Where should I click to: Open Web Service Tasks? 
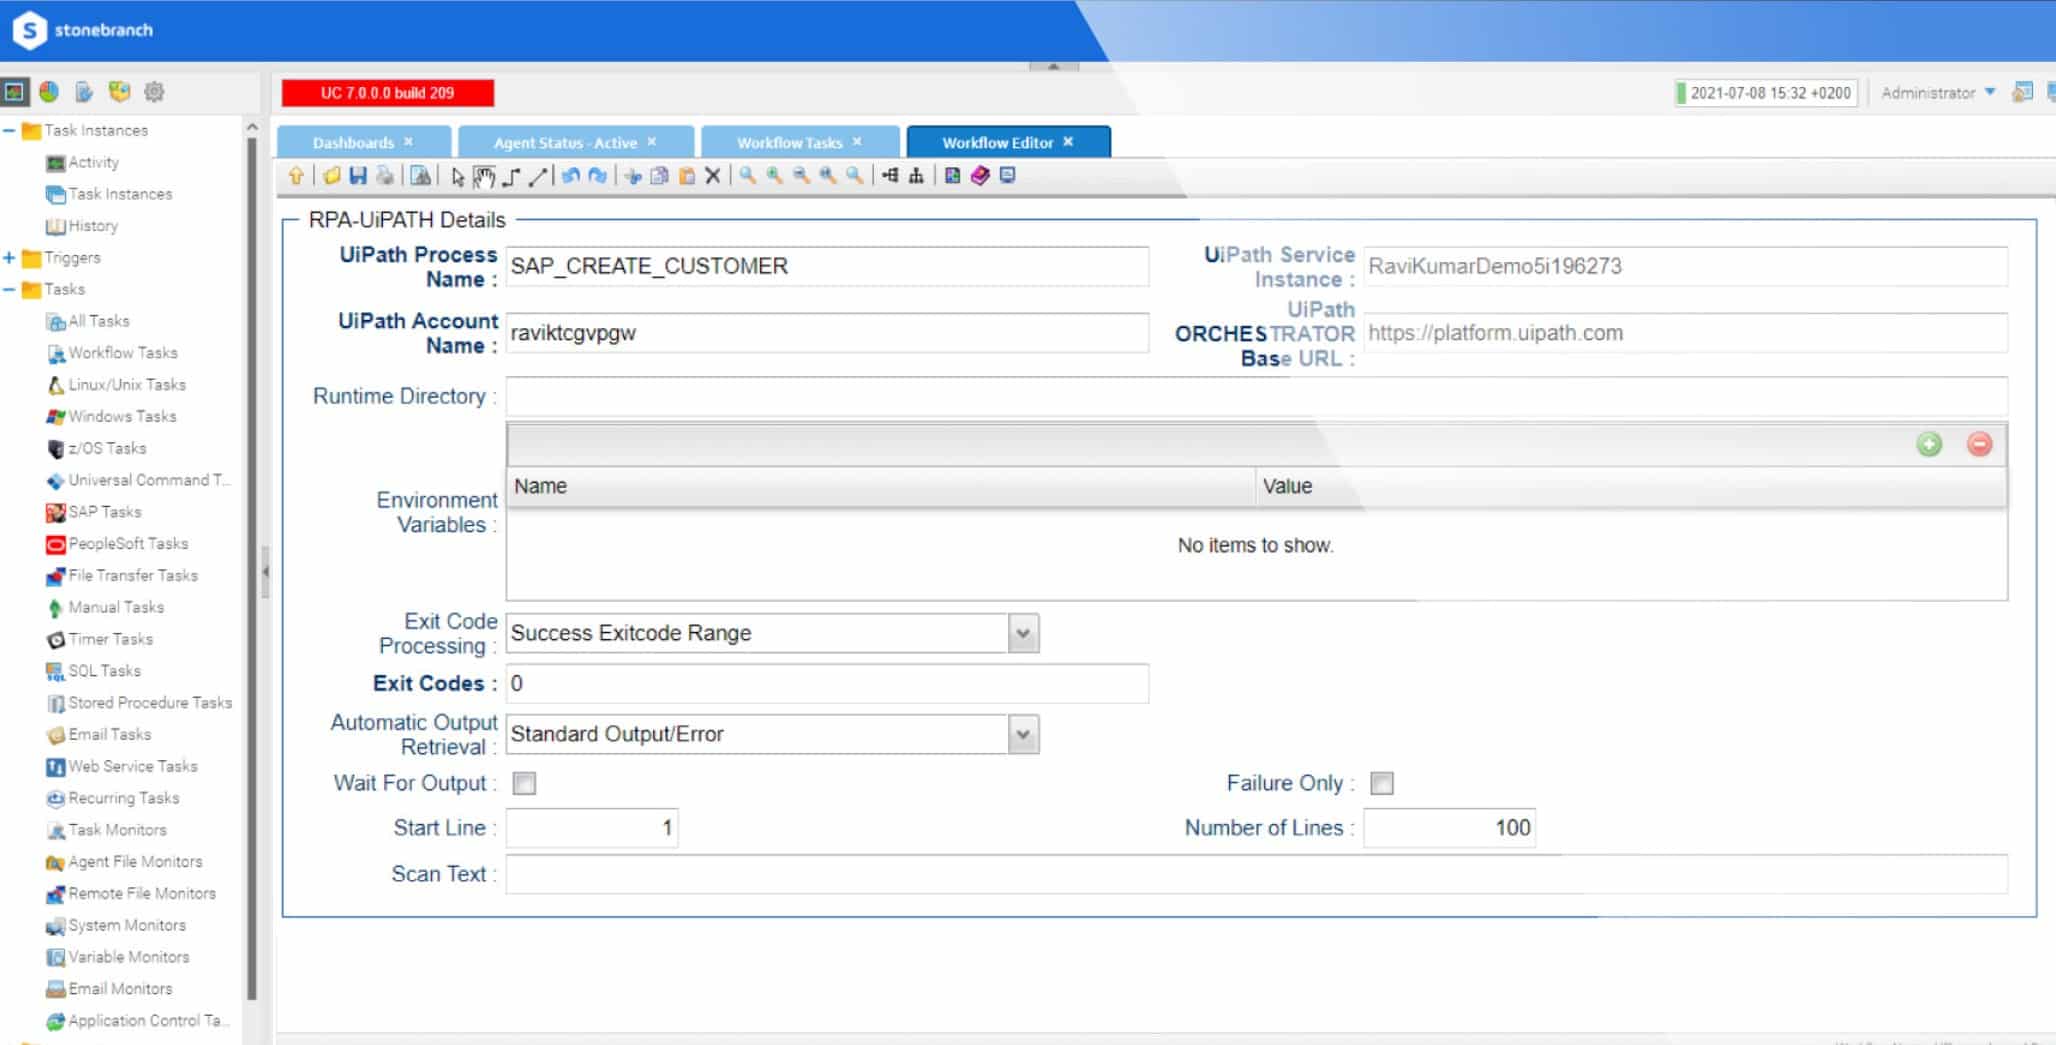pos(133,766)
